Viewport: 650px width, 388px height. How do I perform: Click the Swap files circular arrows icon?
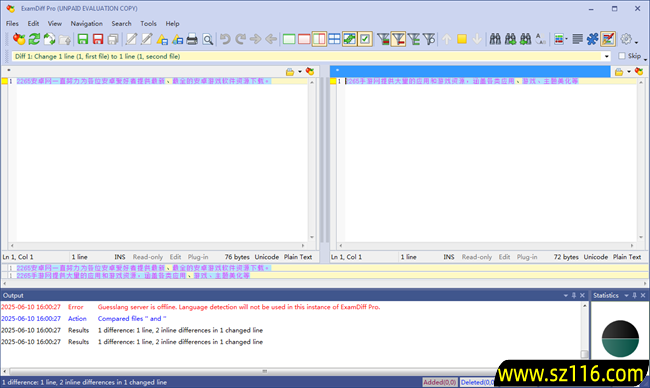(49, 39)
